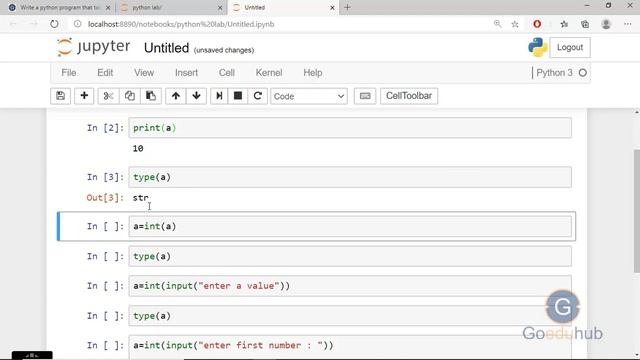The width and height of the screenshot is (640, 360).
Task: Open the browser settings ellipsis menu
Action: click(x=628, y=24)
